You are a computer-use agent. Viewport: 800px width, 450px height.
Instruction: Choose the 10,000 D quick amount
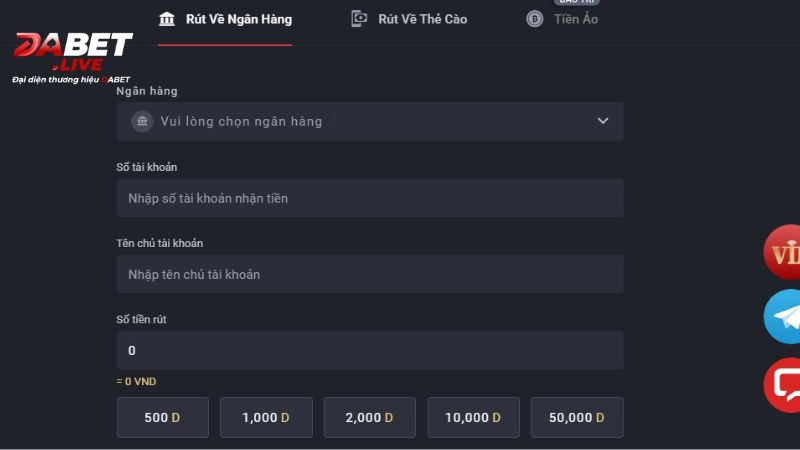[x=473, y=417]
